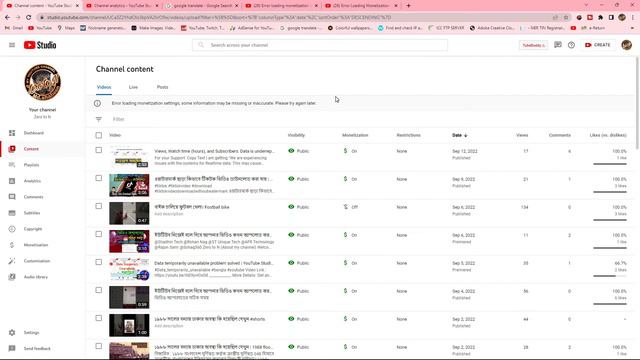Switch to the Videos tab

pos(104,87)
